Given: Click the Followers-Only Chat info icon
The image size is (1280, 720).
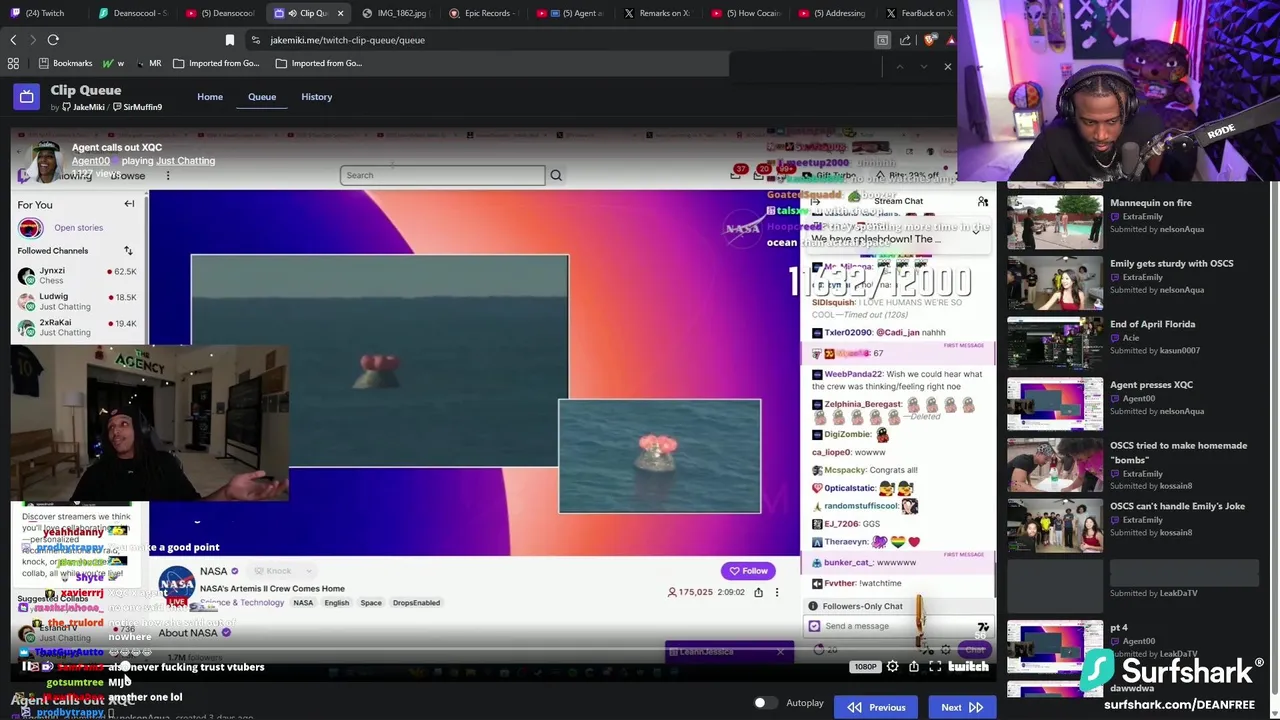Looking at the screenshot, I should click(813, 606).
